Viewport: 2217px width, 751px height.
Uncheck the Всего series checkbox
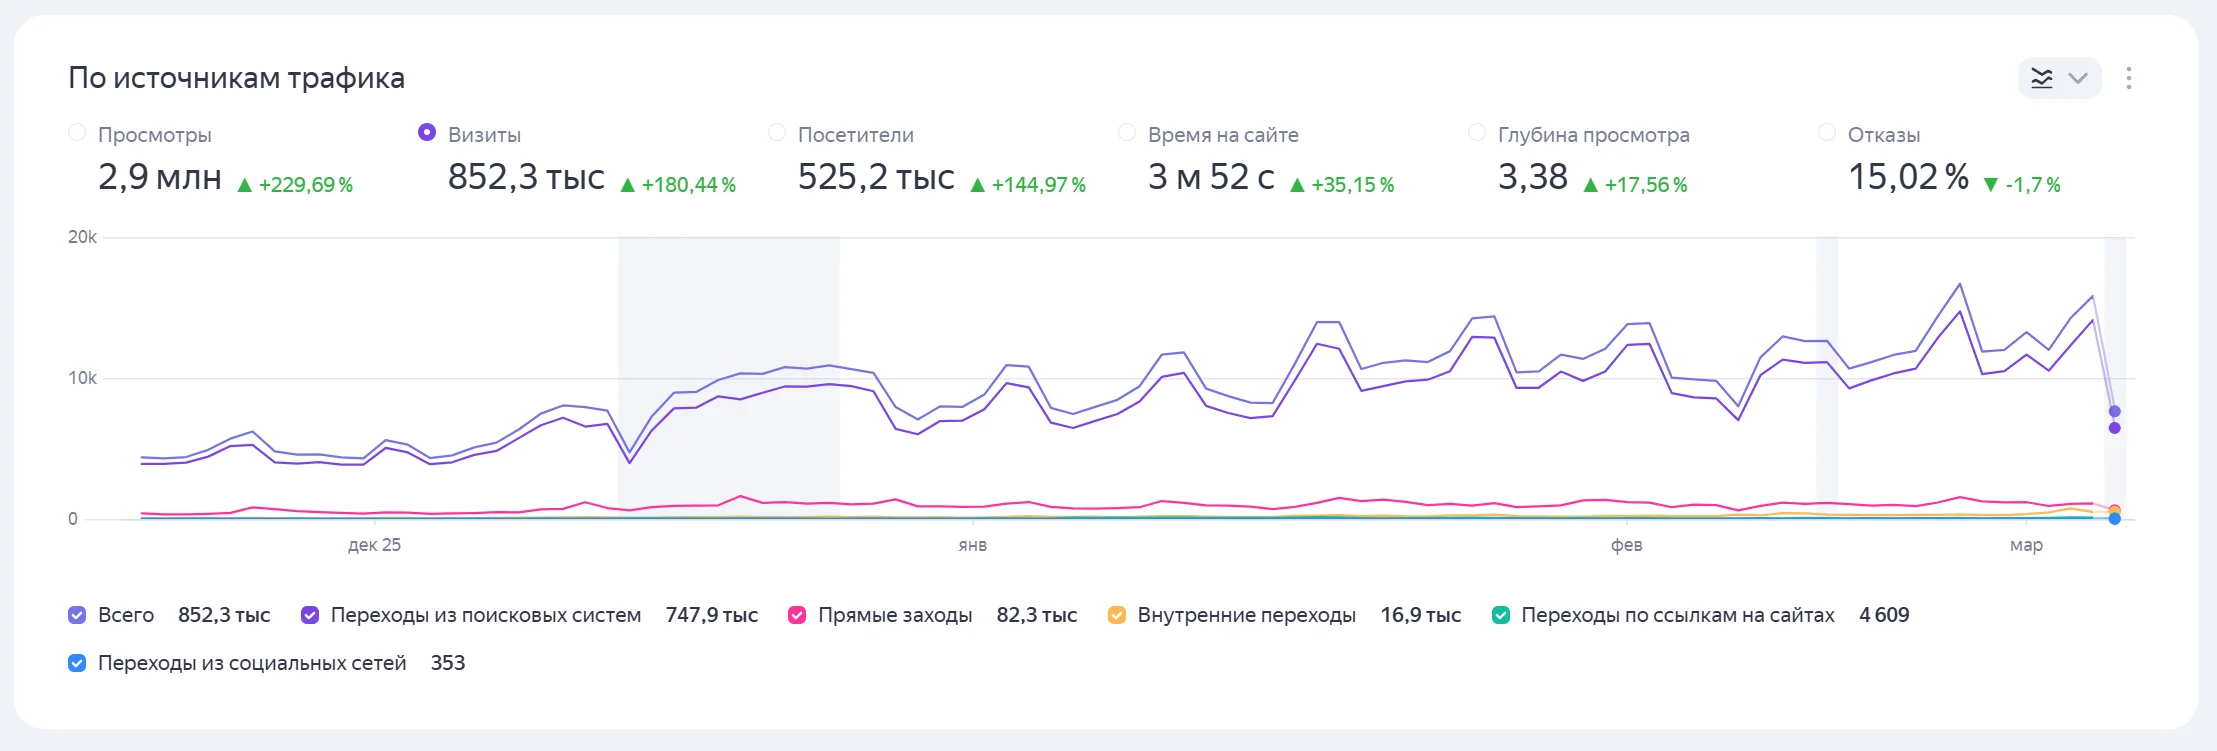tap(77, 615)
